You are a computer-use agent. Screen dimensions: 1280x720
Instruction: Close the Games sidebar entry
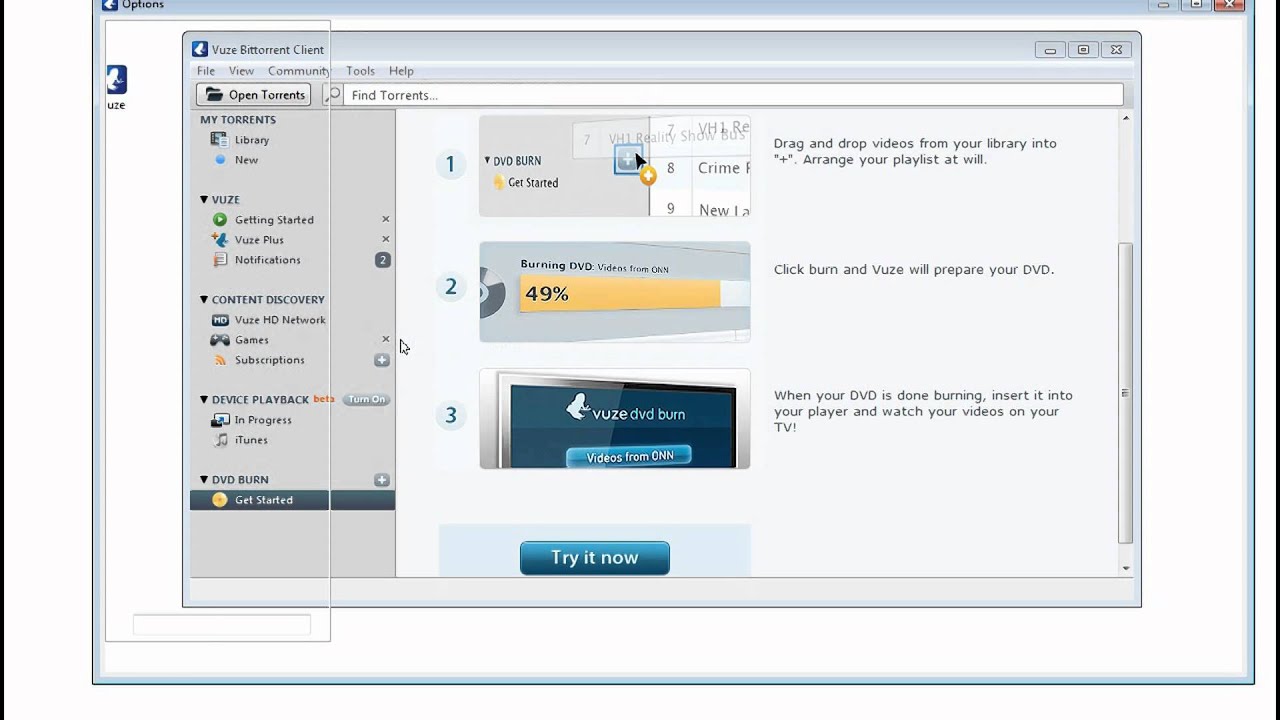pos(386,339)
